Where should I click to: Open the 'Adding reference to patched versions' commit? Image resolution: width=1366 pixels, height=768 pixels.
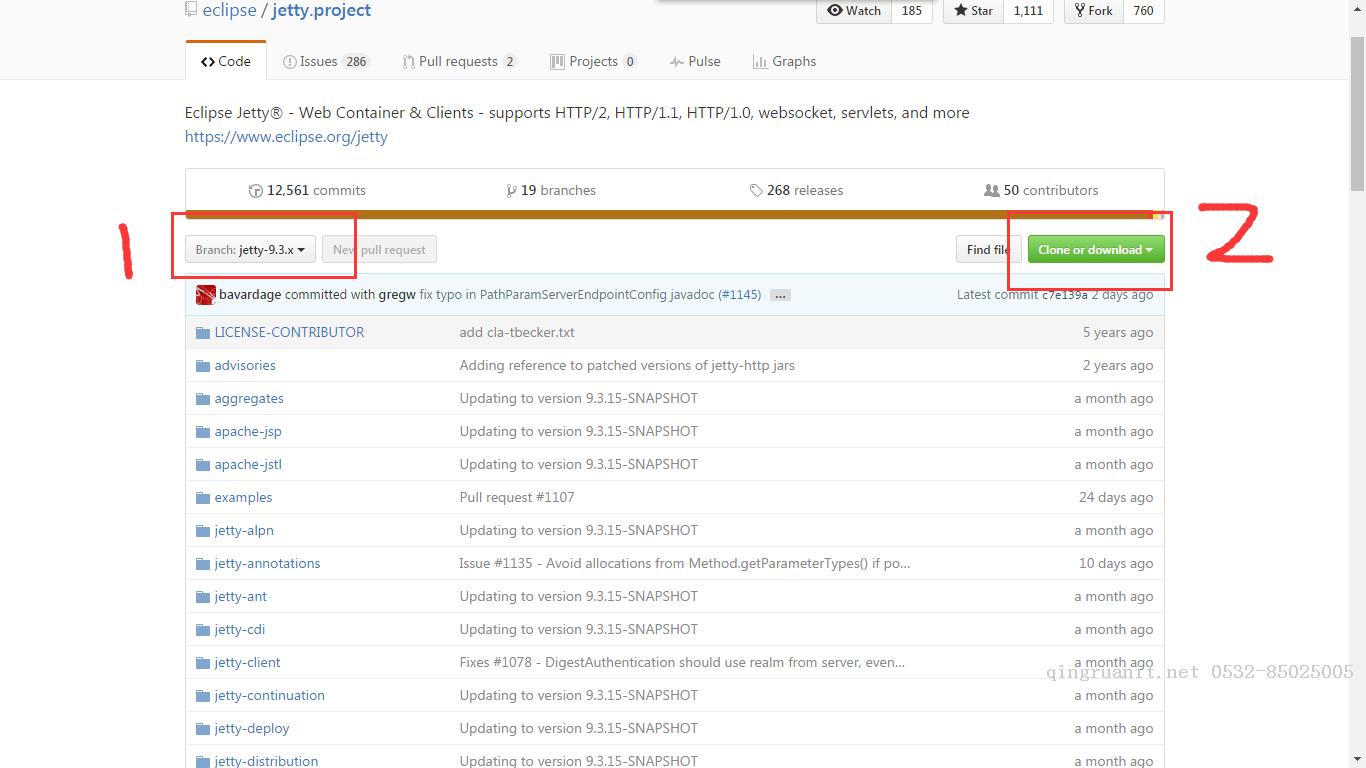[x=627, y=365]
